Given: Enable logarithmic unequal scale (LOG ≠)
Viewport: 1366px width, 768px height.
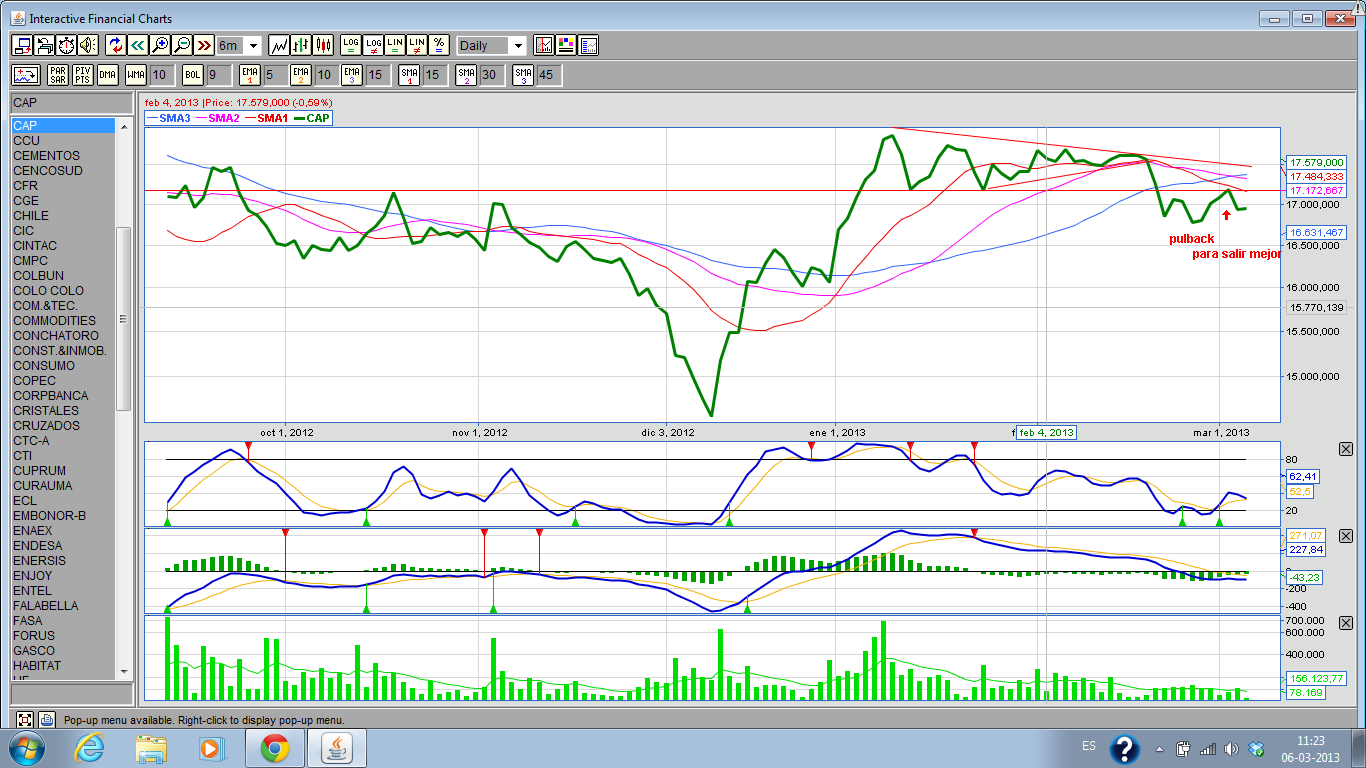Looking at the screenshot, I should coord(373,45).
